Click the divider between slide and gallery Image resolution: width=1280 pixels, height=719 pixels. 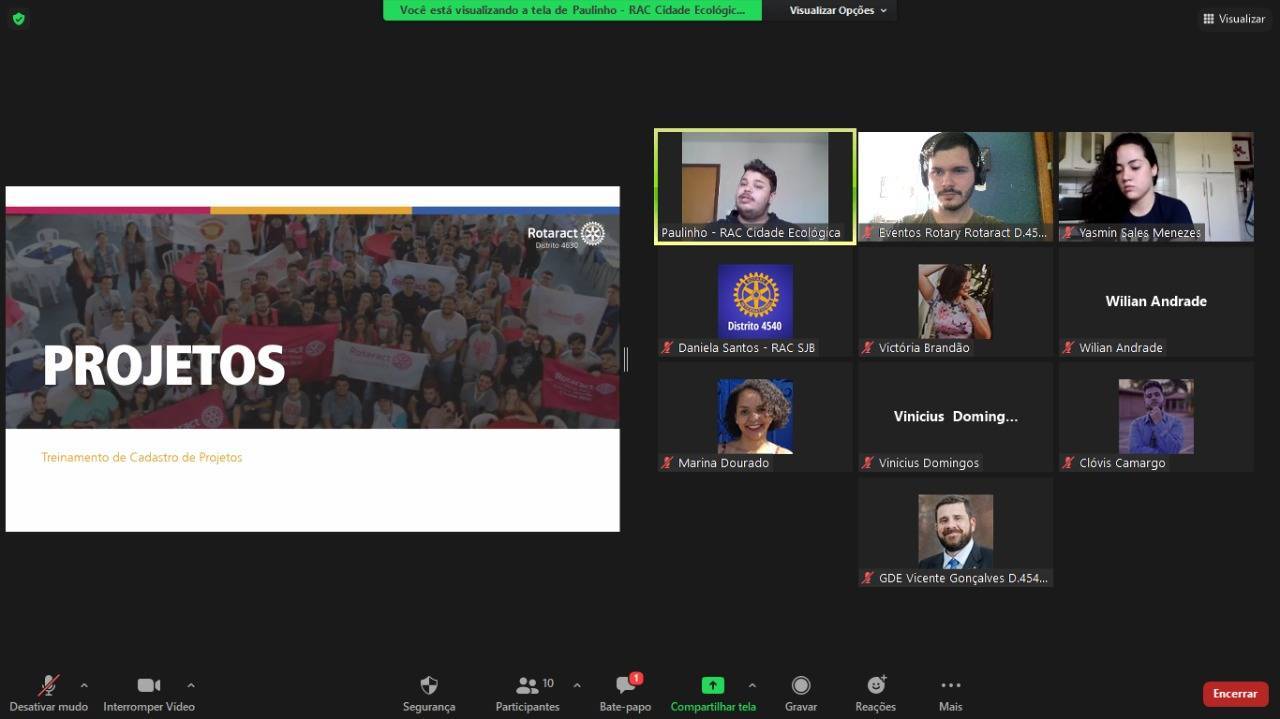(x=626, y=359)
